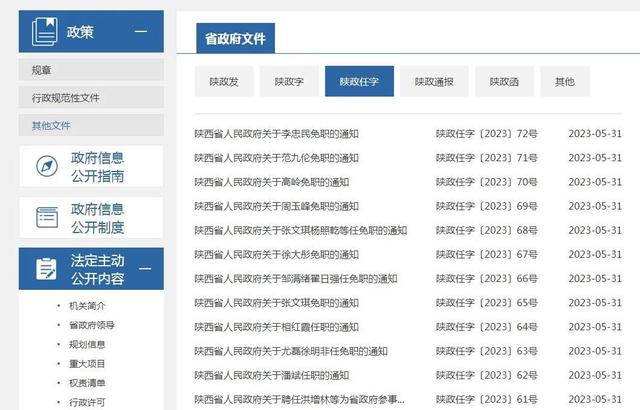Open the 重大项目 link

[87, 363]
